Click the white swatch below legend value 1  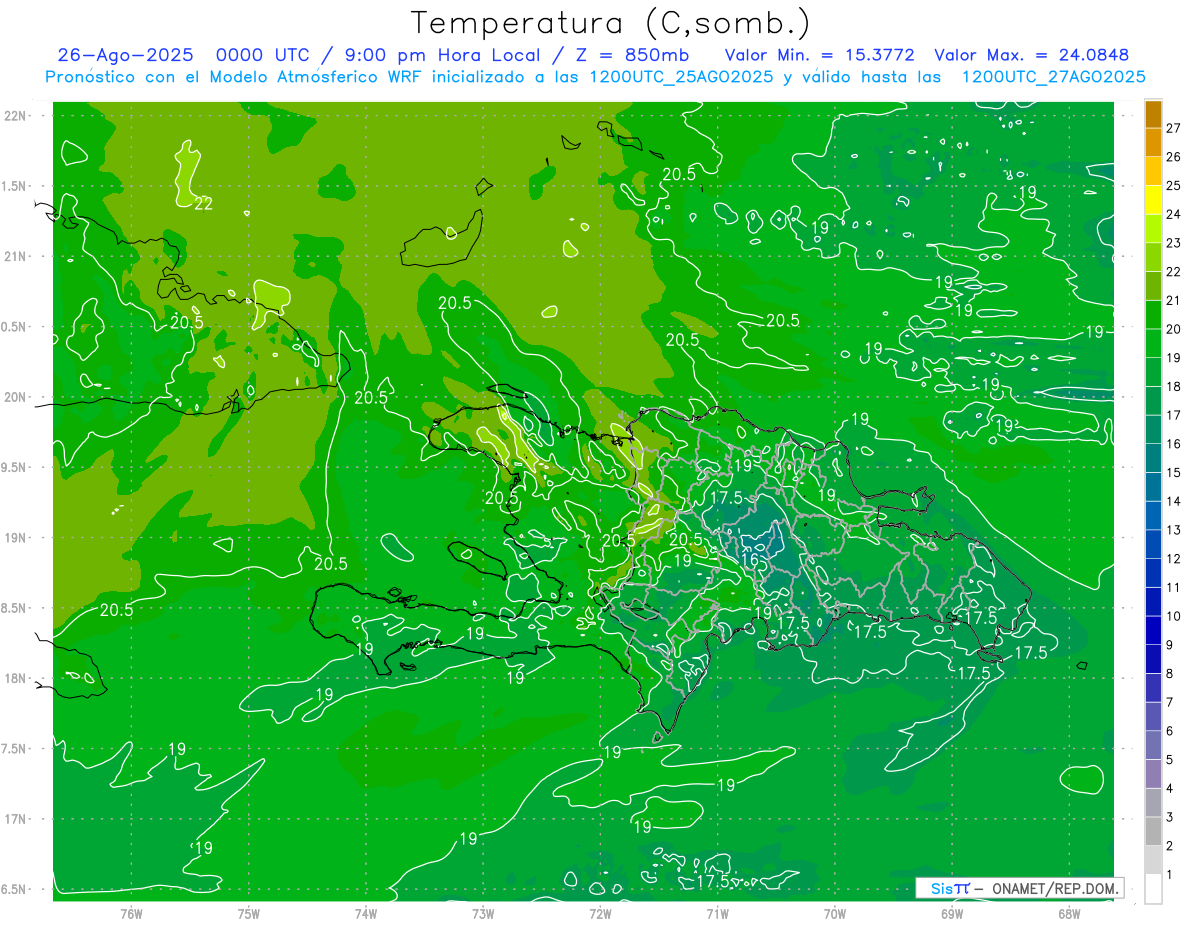(x=1153, y=889)
